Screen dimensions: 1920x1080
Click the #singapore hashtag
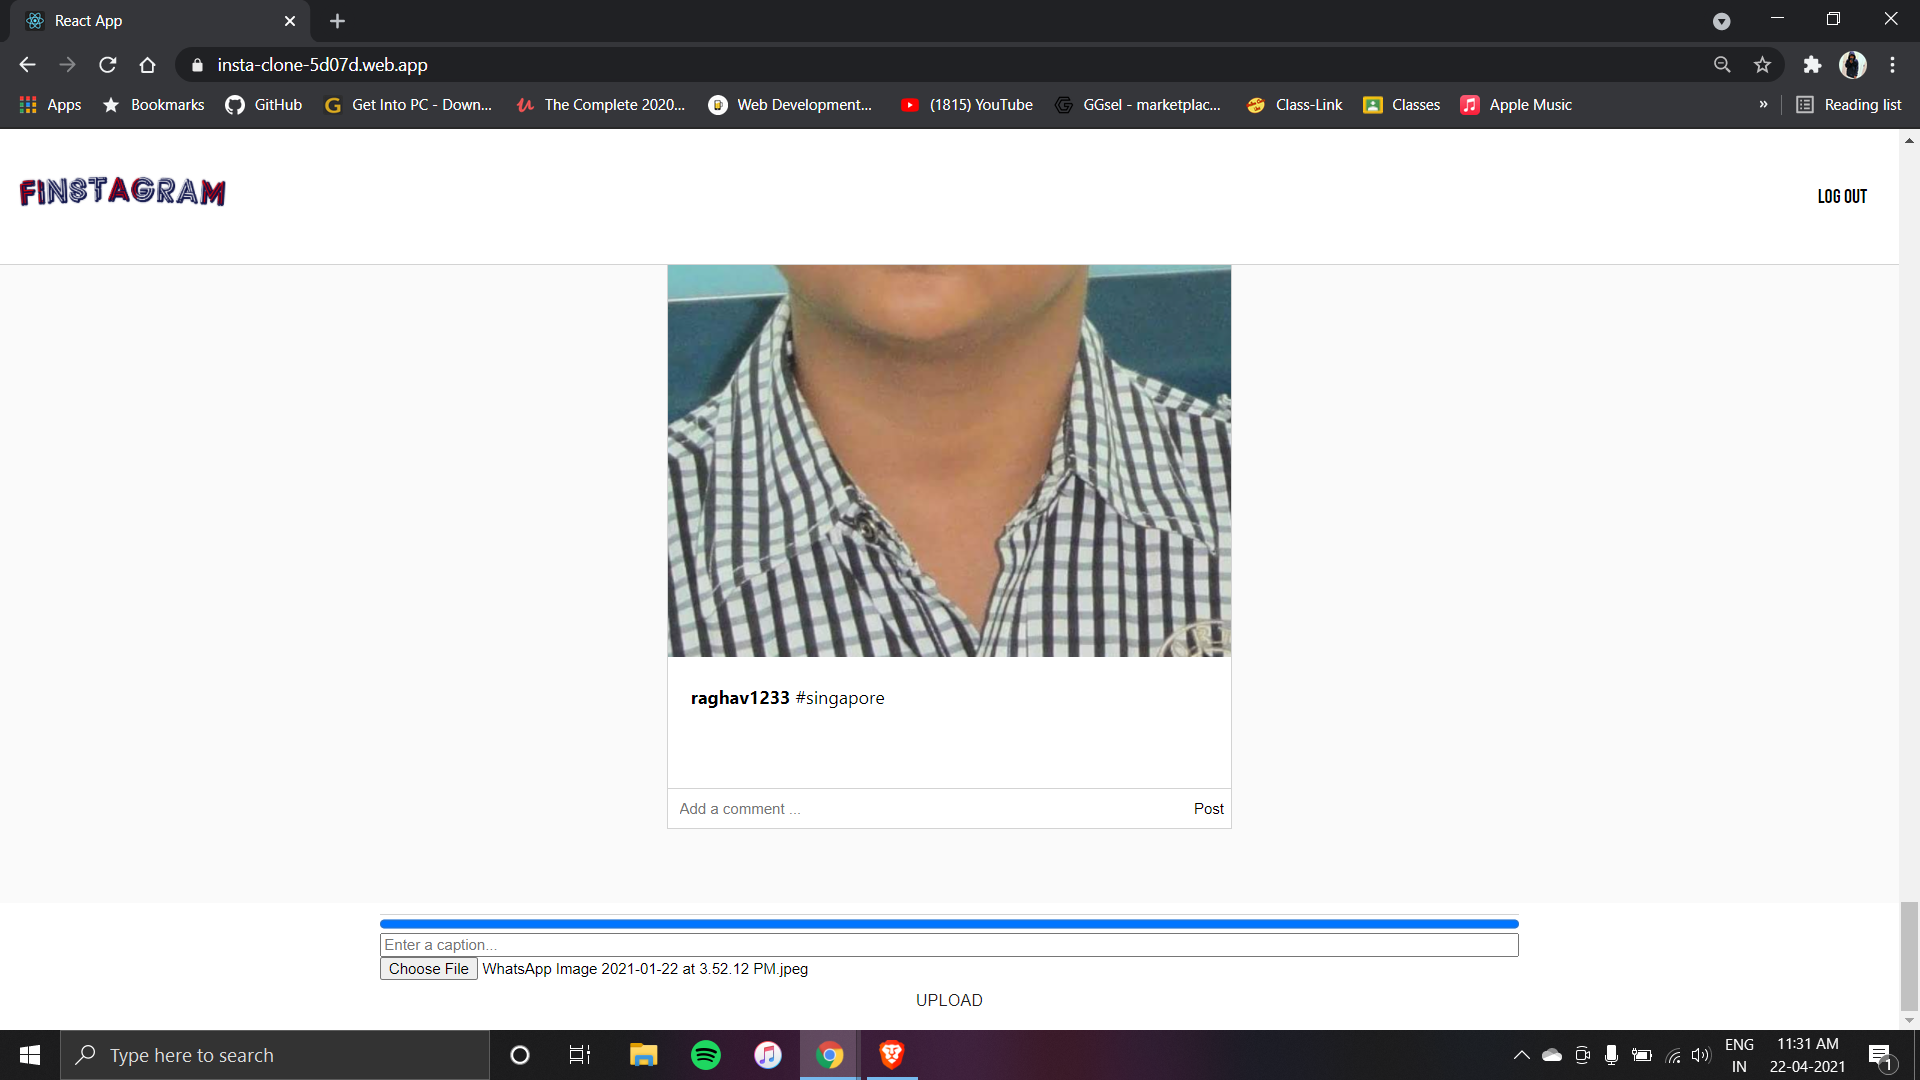(x=839, y=698)
